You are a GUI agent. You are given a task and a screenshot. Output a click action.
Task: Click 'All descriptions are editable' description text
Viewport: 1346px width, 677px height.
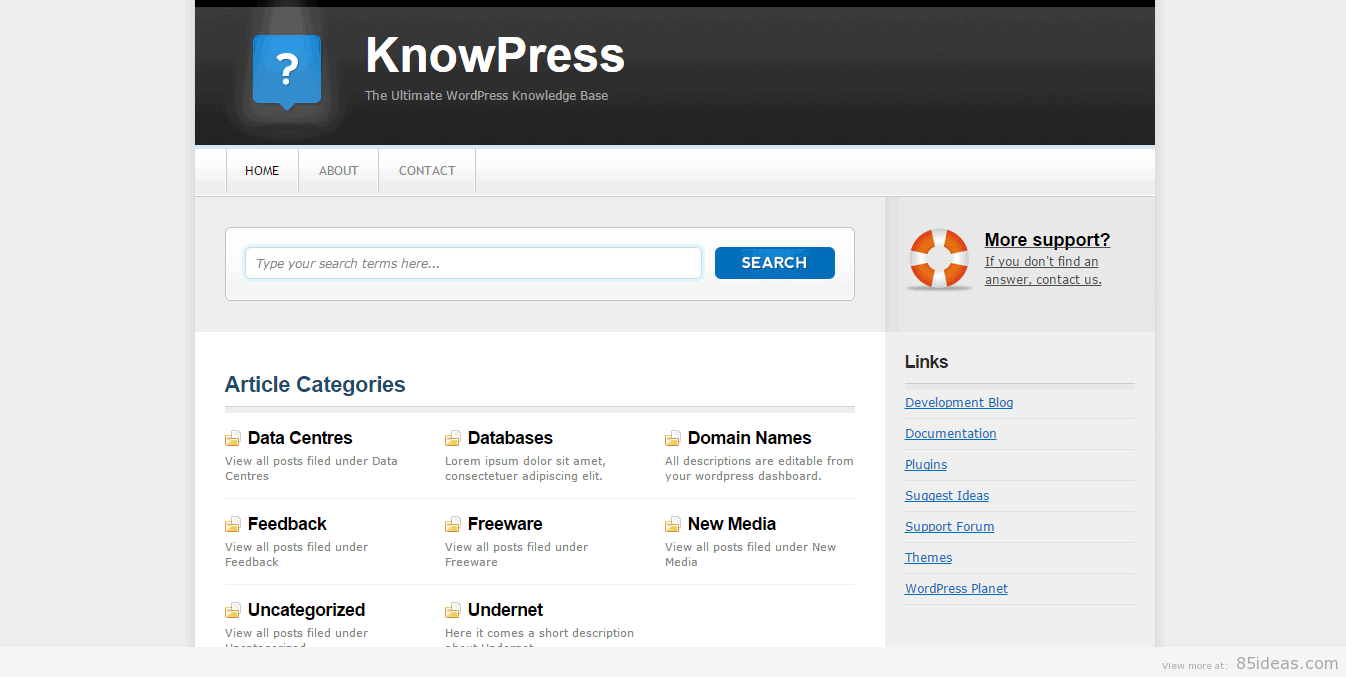[759, 469]
